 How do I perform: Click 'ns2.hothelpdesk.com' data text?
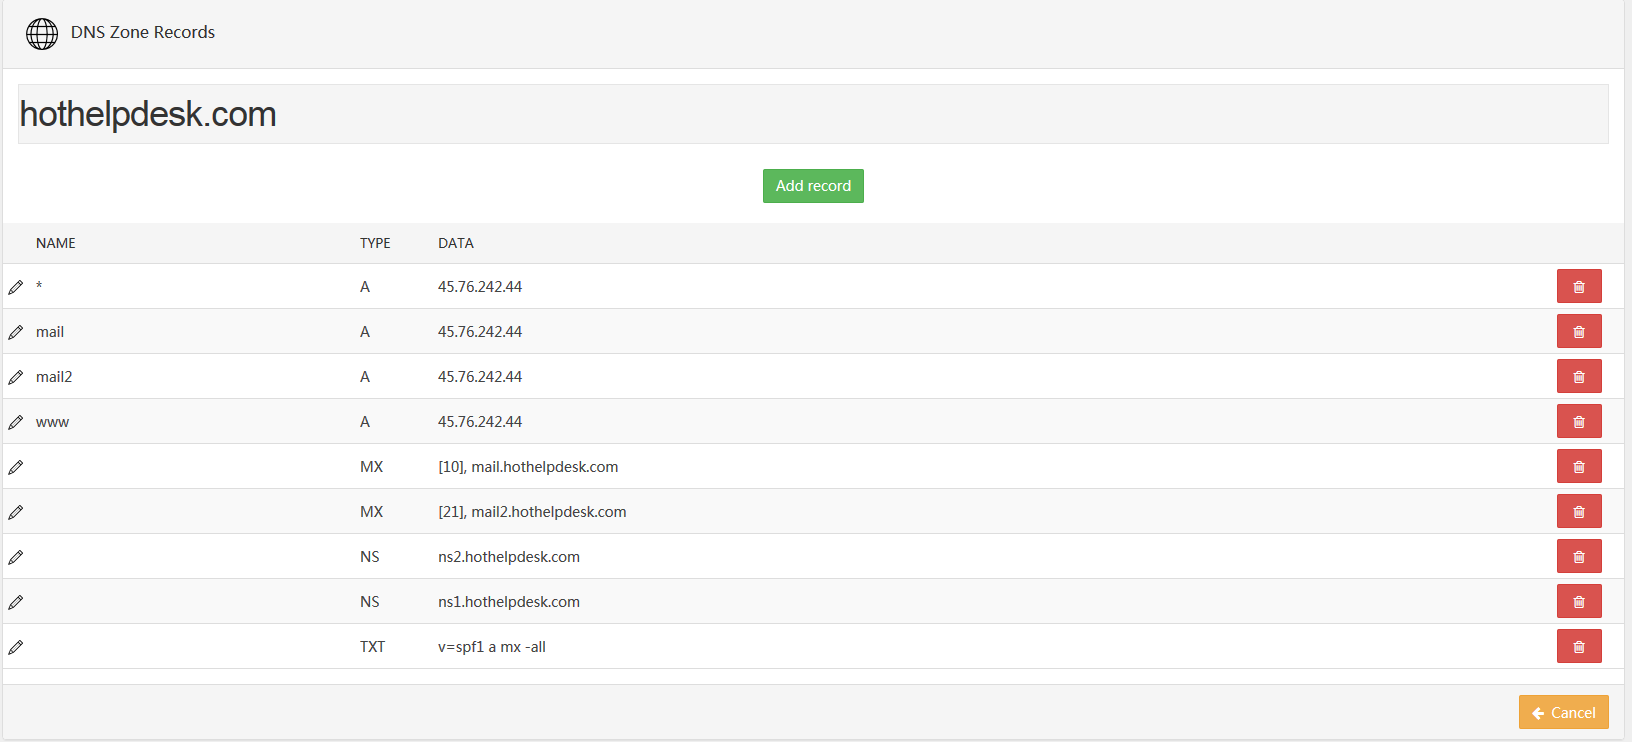click(x=509, y=557)
